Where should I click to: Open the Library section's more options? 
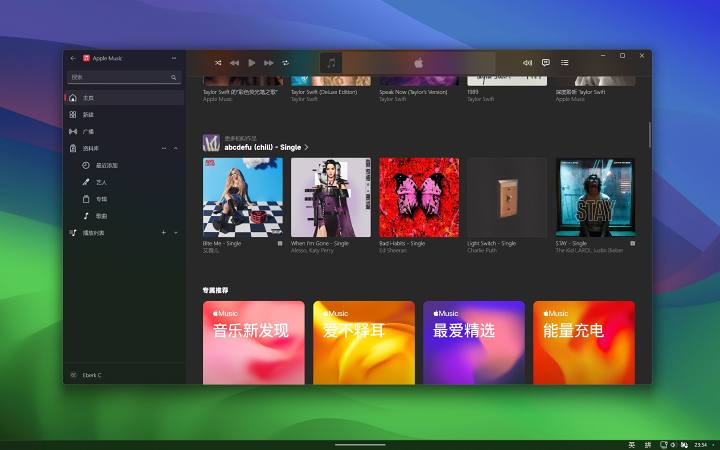164,148
